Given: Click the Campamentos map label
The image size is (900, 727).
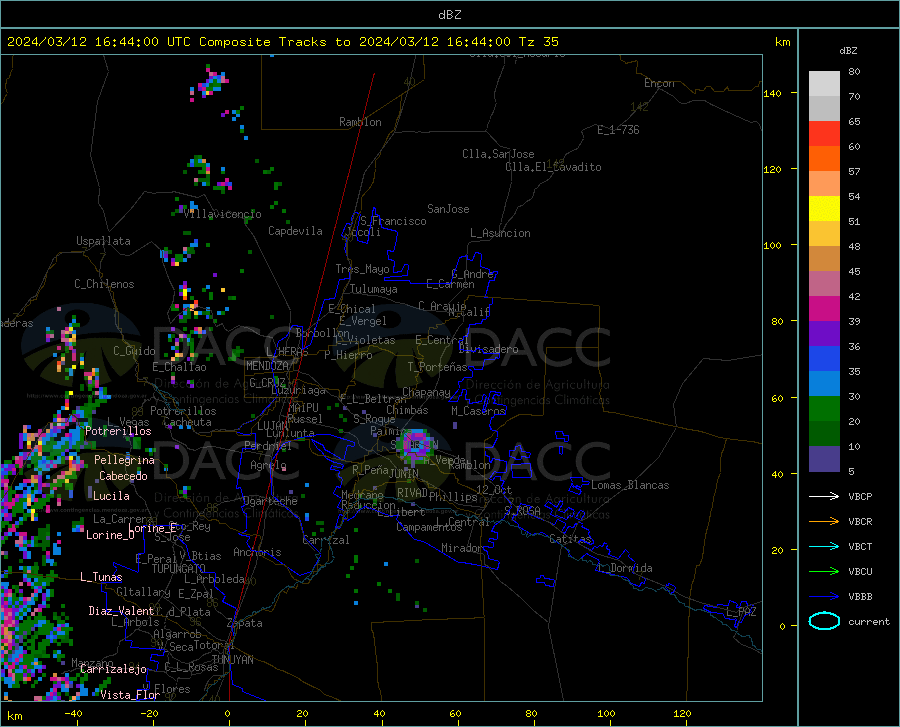Looking at the screenshot, I should (x=429, y=527).
